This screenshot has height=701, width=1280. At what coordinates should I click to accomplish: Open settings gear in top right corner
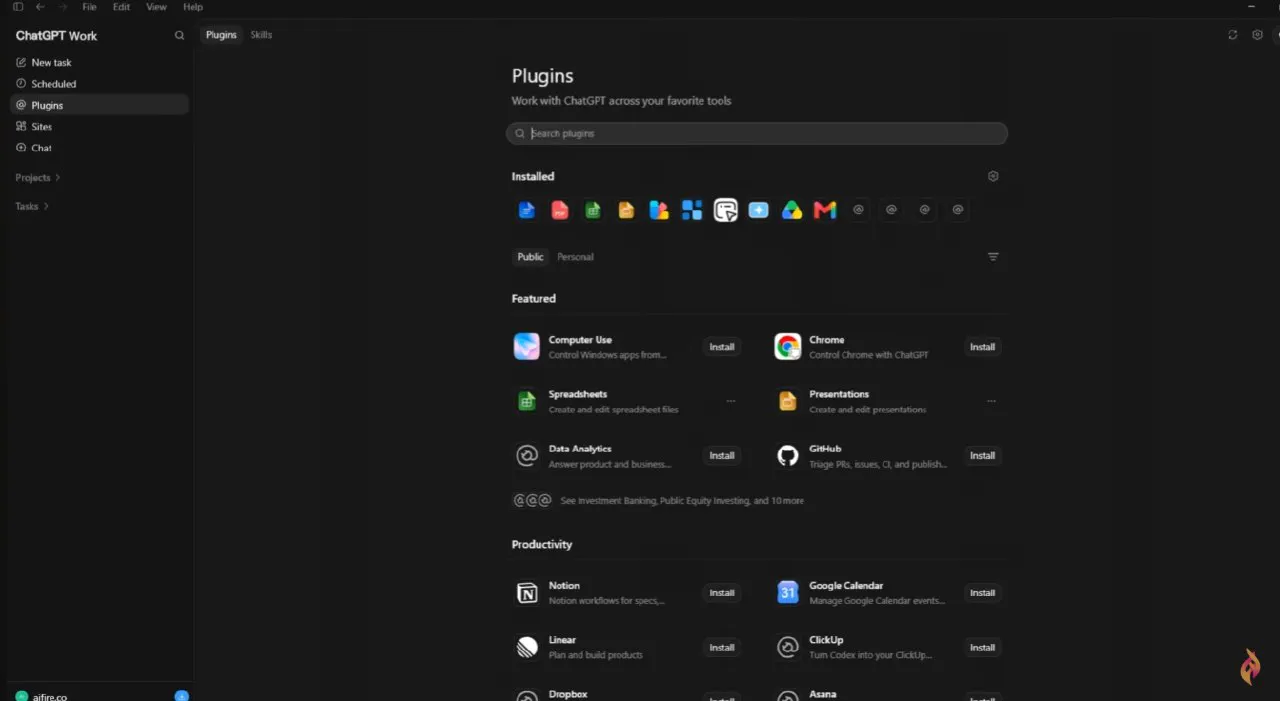1257,35
